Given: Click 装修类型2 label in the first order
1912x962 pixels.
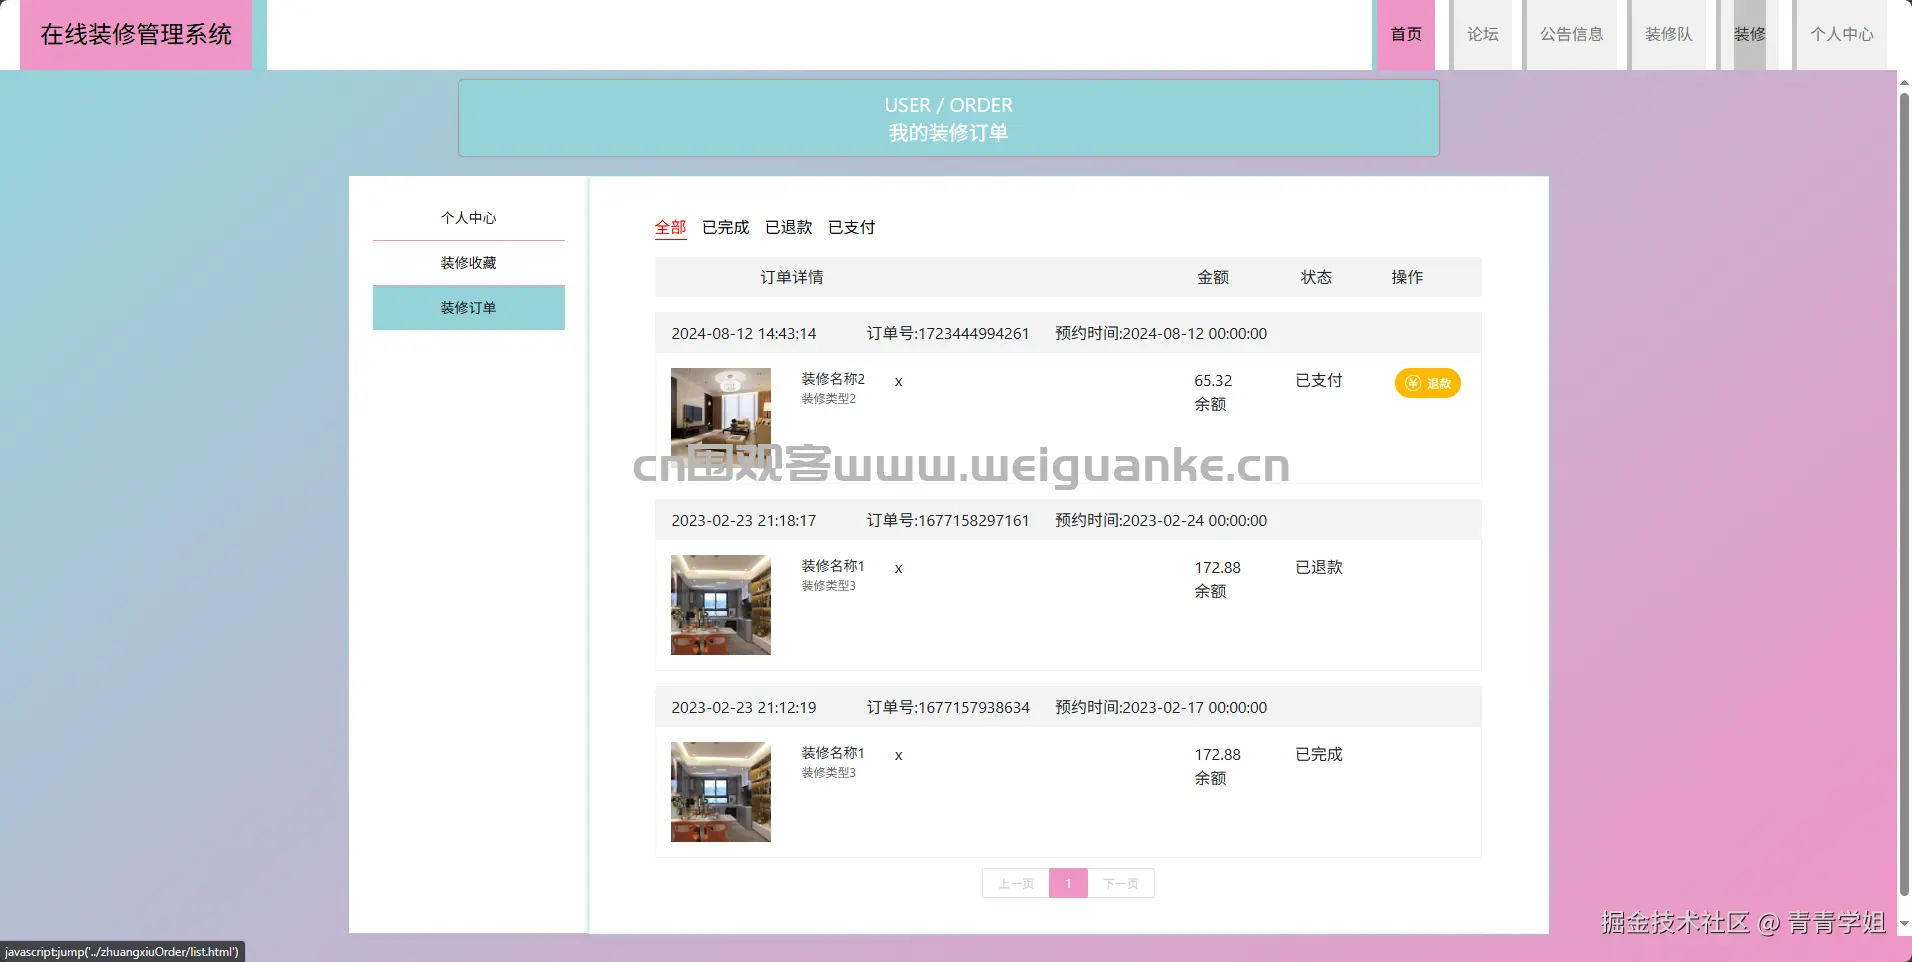Looking at the screenshot, I should coord(828,399).
